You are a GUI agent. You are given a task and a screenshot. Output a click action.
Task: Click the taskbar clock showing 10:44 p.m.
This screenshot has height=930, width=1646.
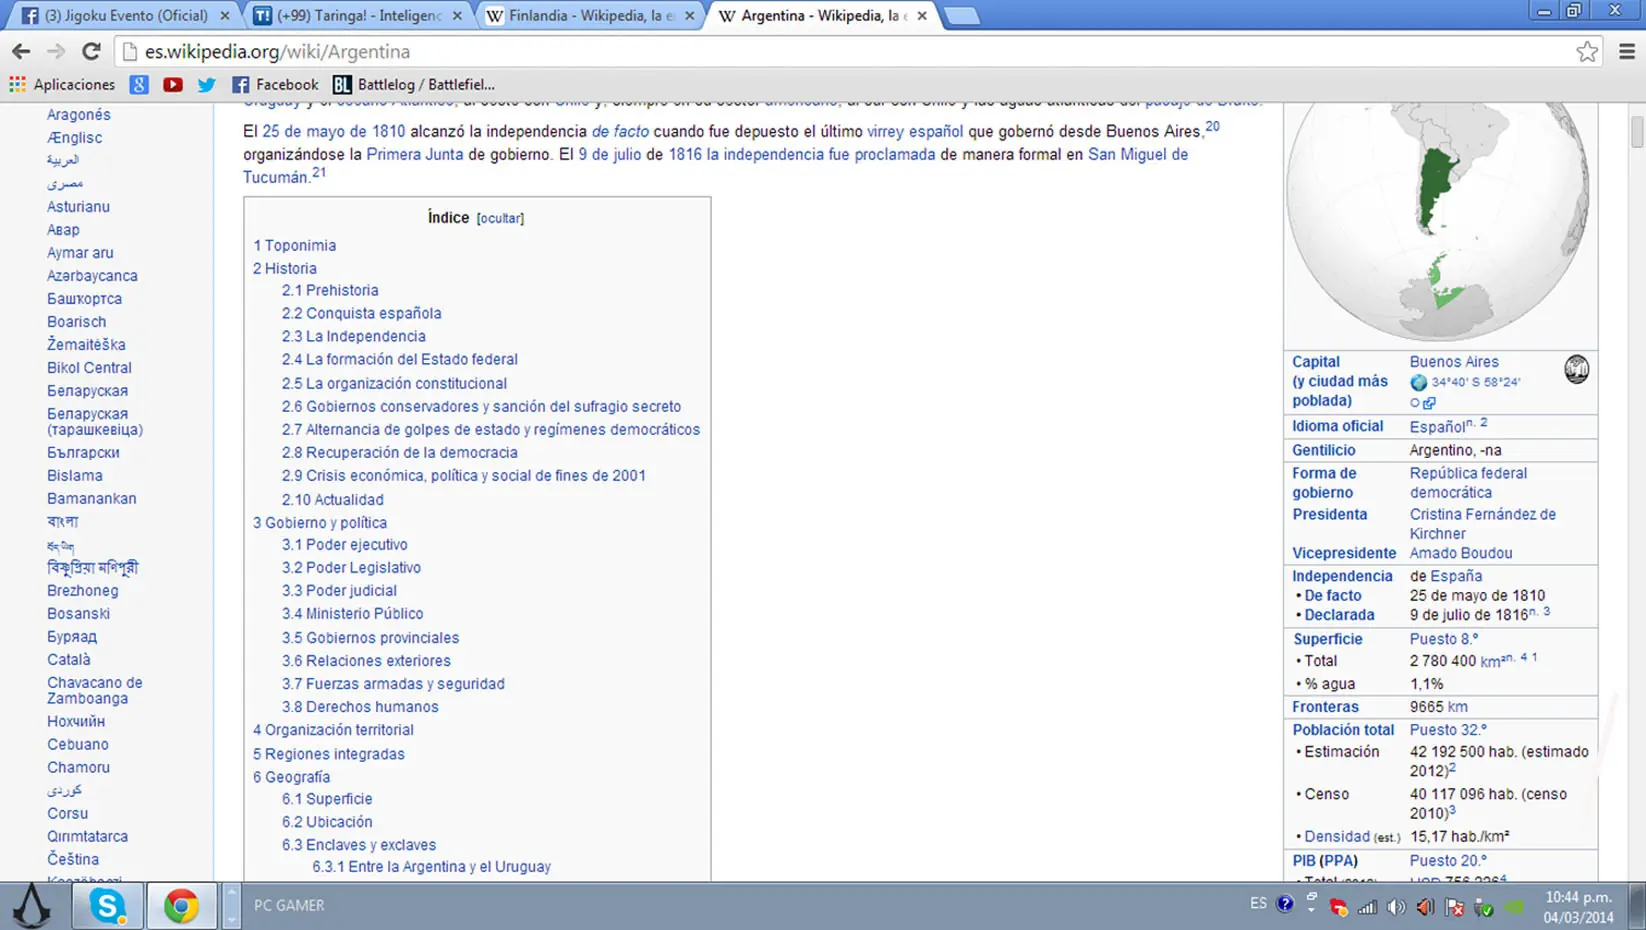(1578, 906)
